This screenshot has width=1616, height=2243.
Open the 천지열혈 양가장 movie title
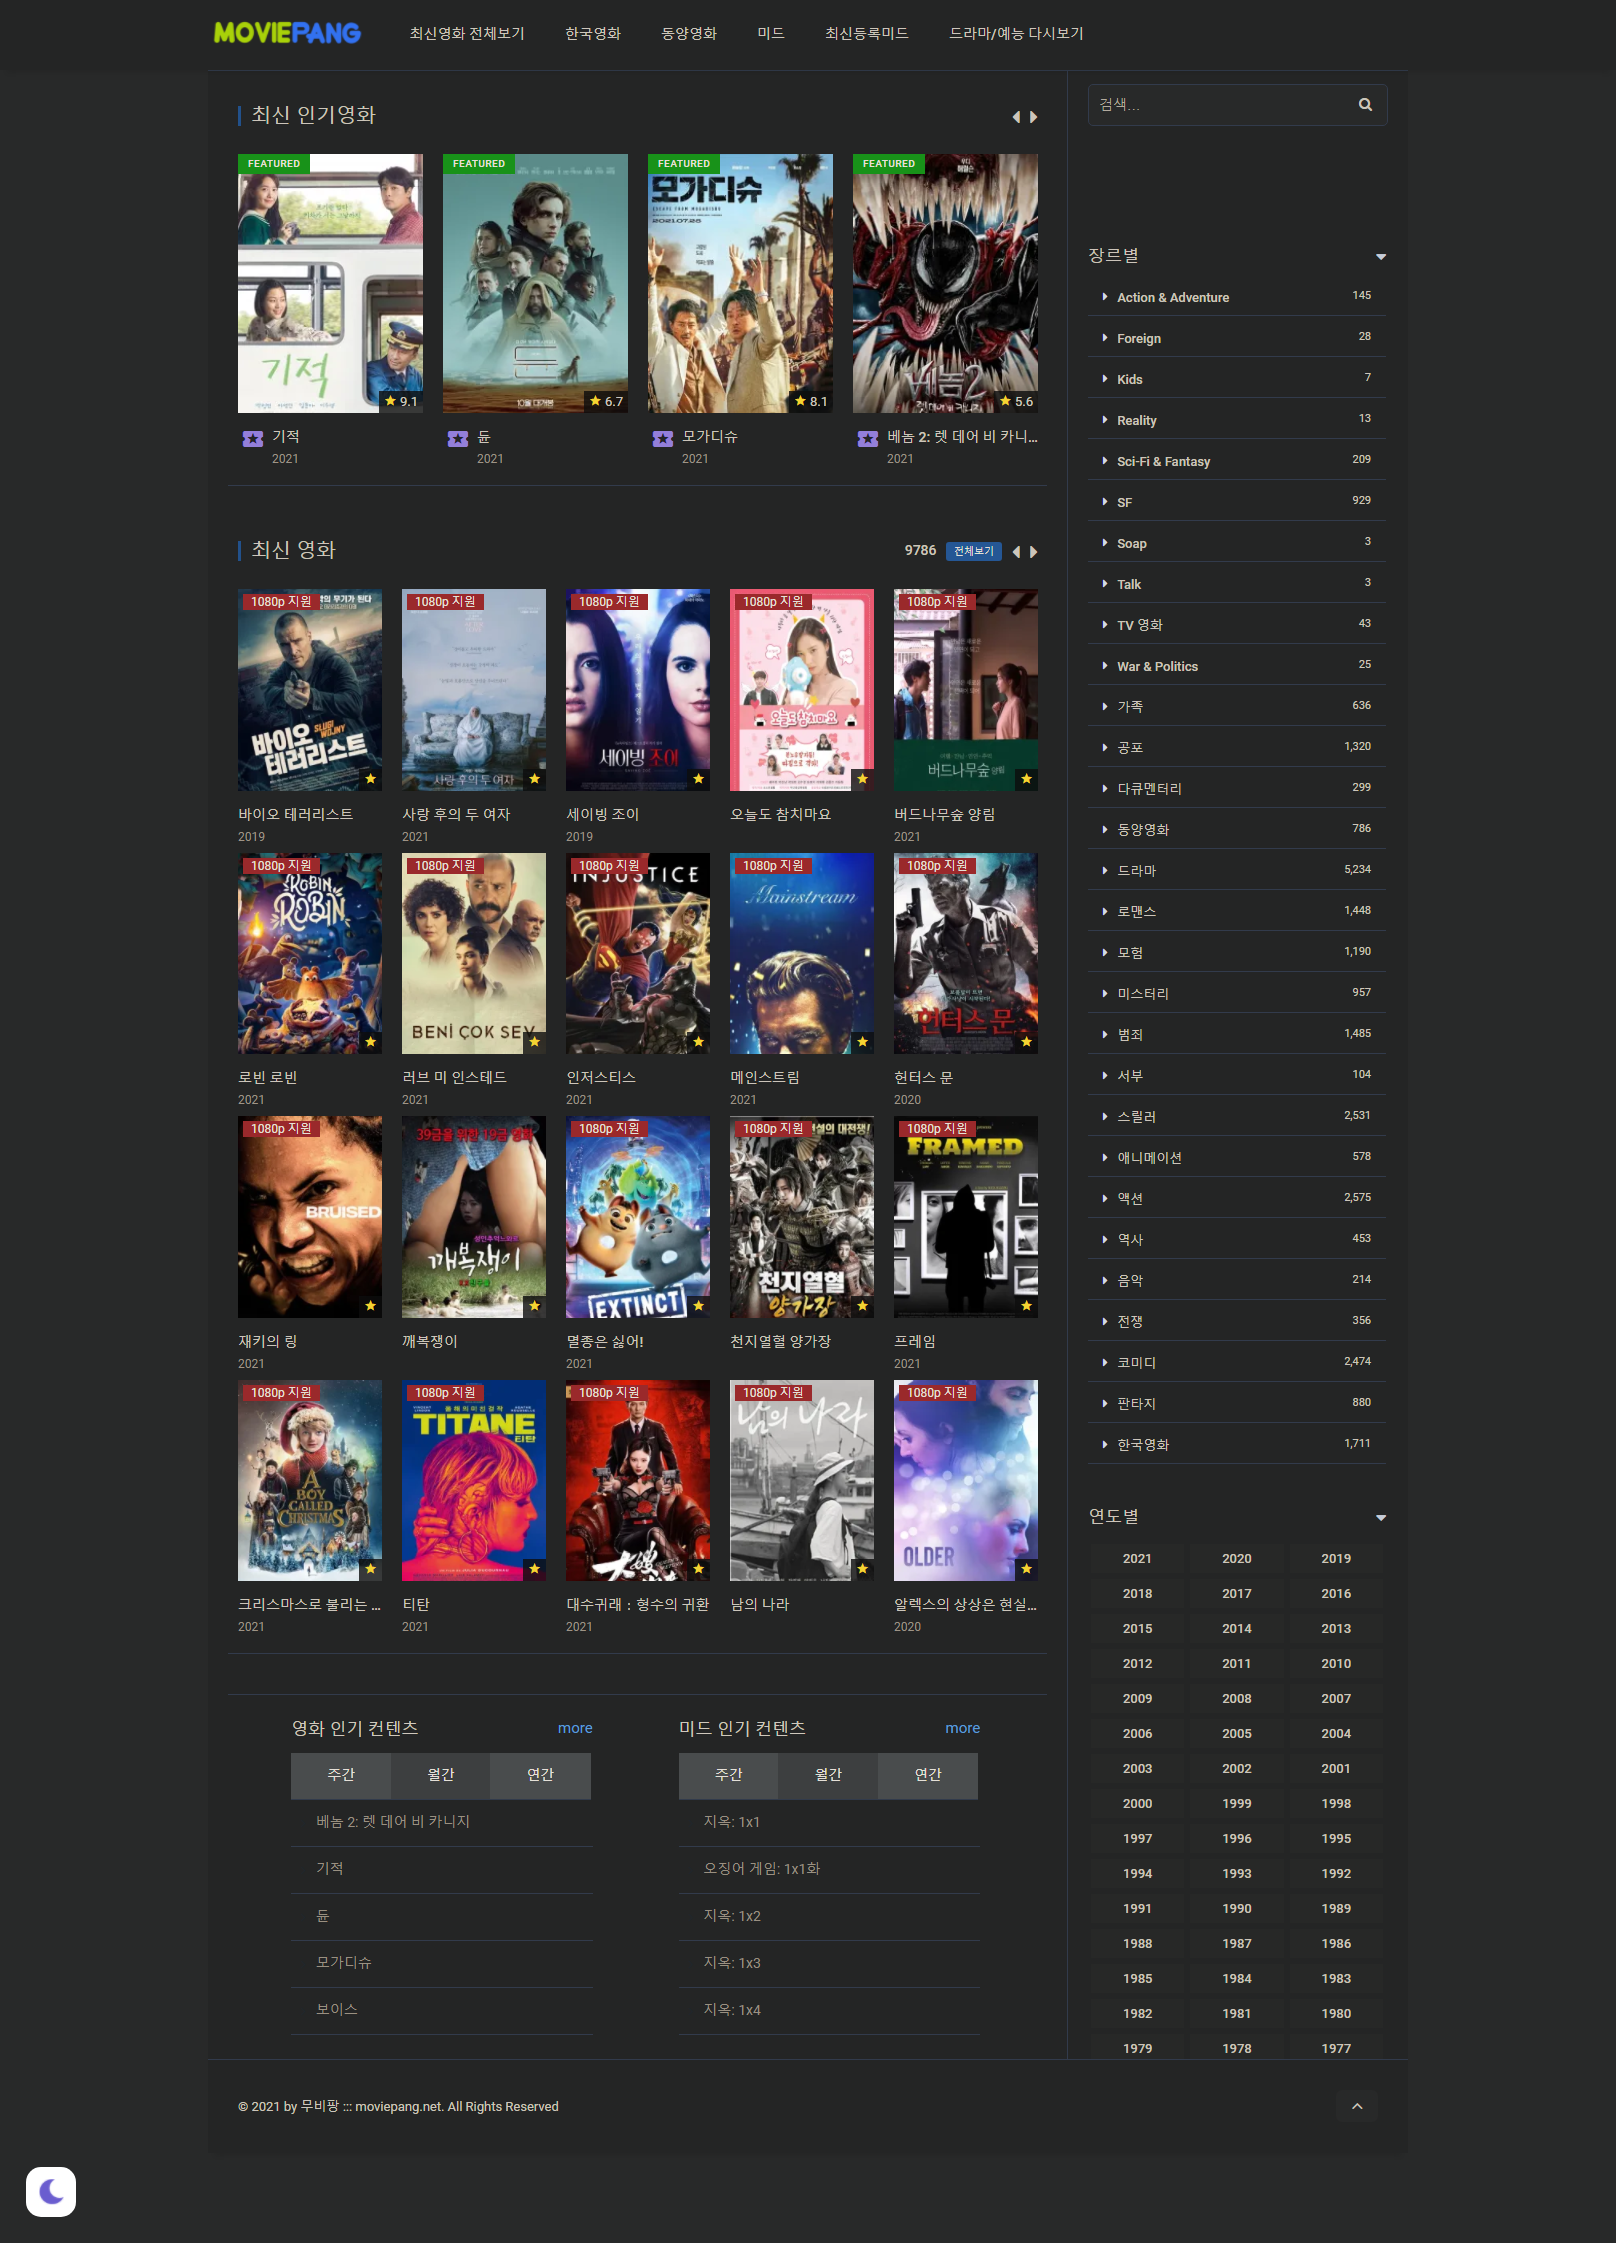pos(780,1342)
